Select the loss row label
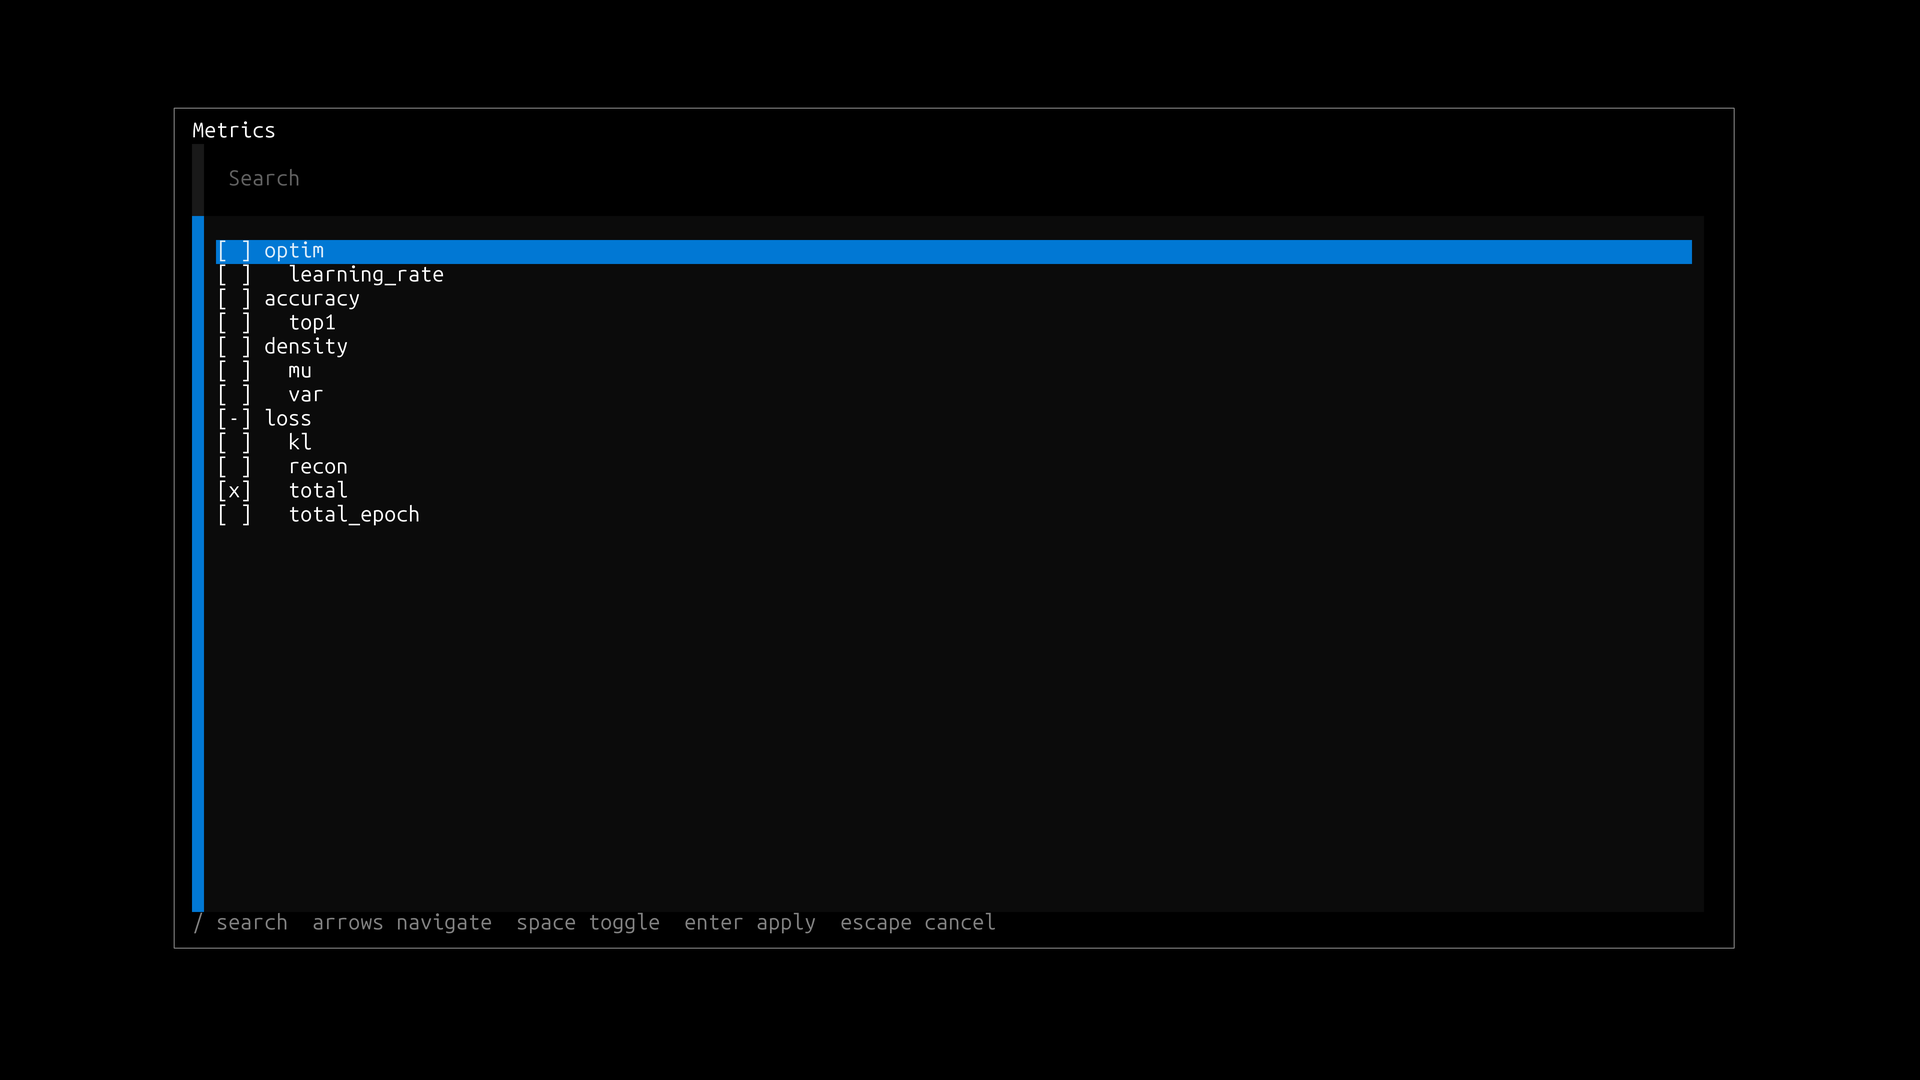 click(x=288, y=419)
